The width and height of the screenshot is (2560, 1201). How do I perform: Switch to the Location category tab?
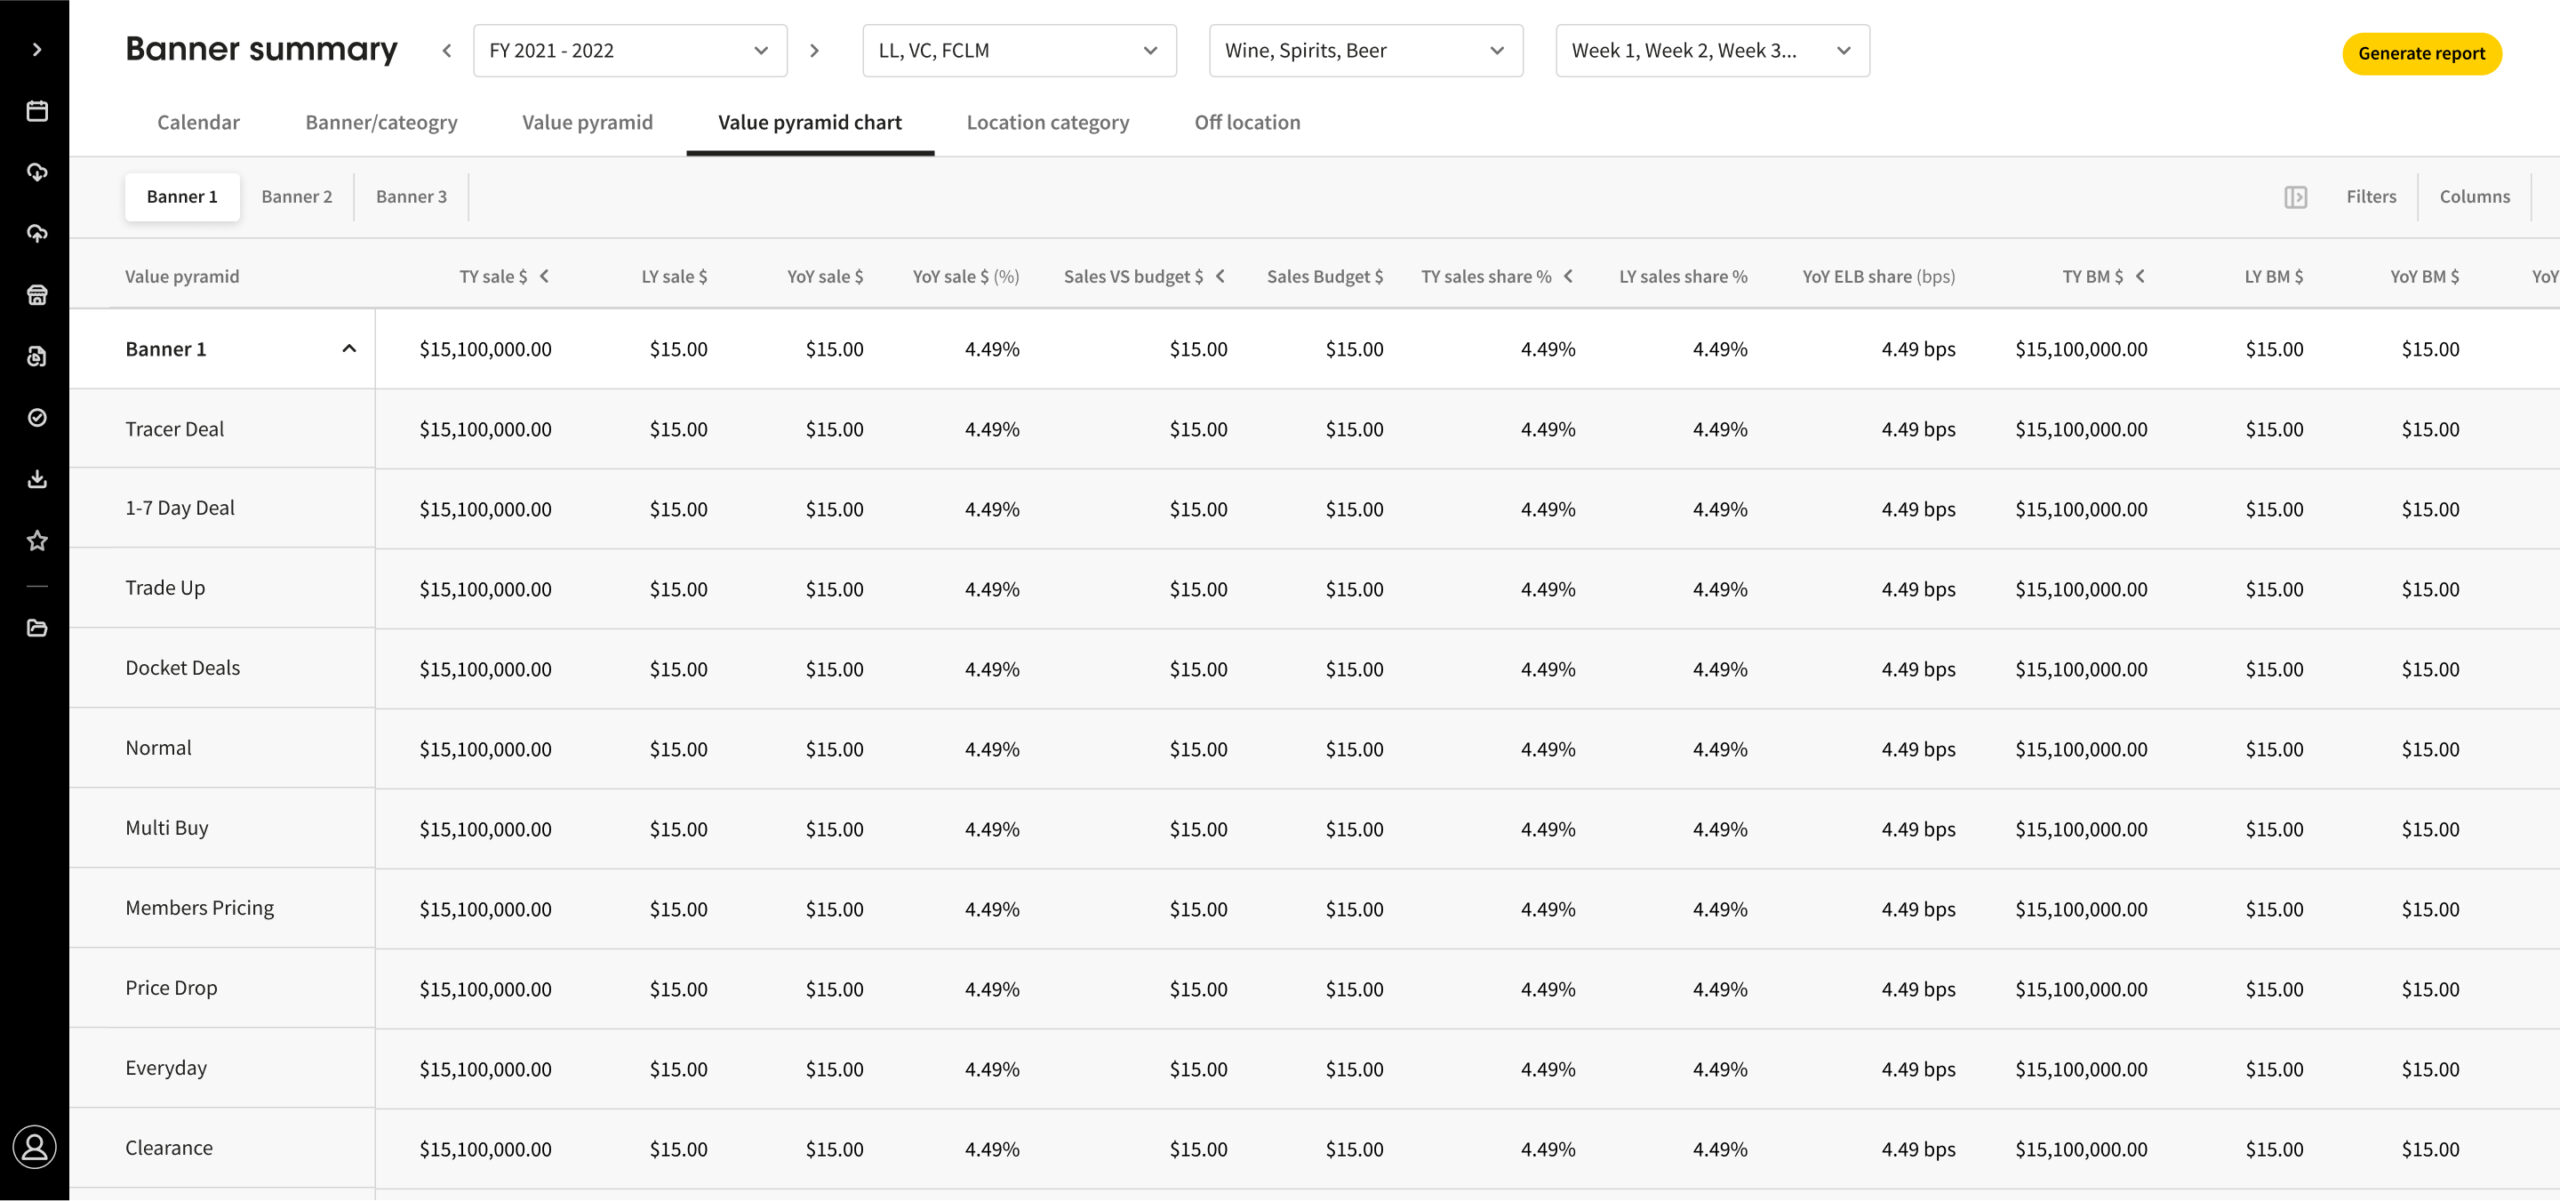(x=1047, y=122)
